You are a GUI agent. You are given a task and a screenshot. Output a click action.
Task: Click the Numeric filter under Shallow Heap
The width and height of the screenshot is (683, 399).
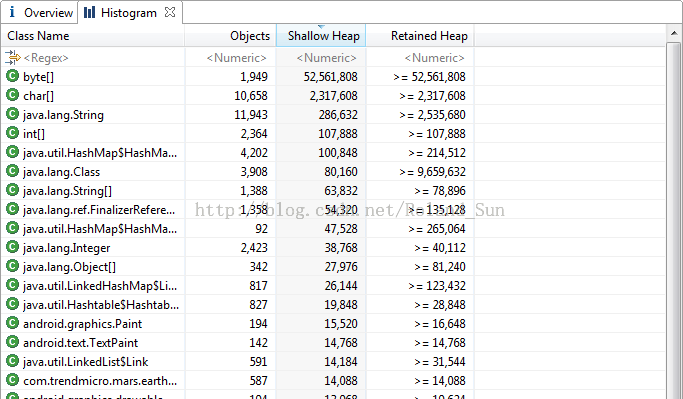(326, 58)
